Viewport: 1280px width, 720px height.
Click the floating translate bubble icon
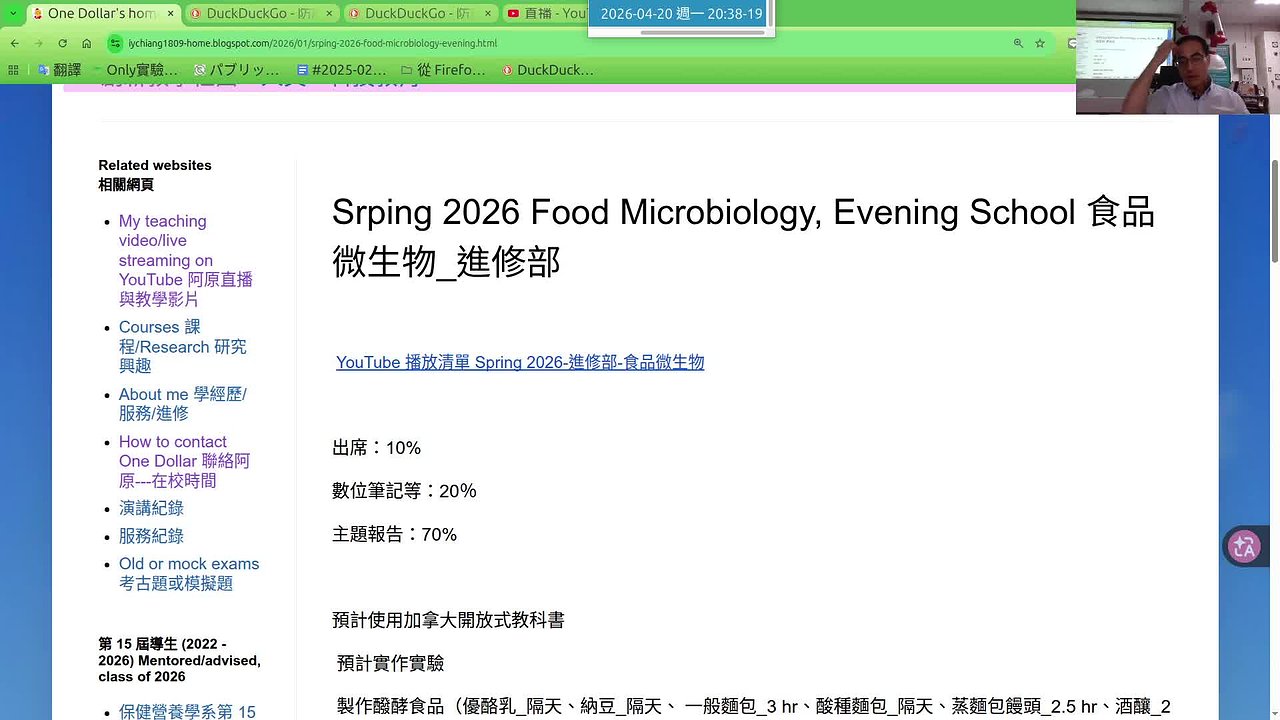click(1244, 547)
